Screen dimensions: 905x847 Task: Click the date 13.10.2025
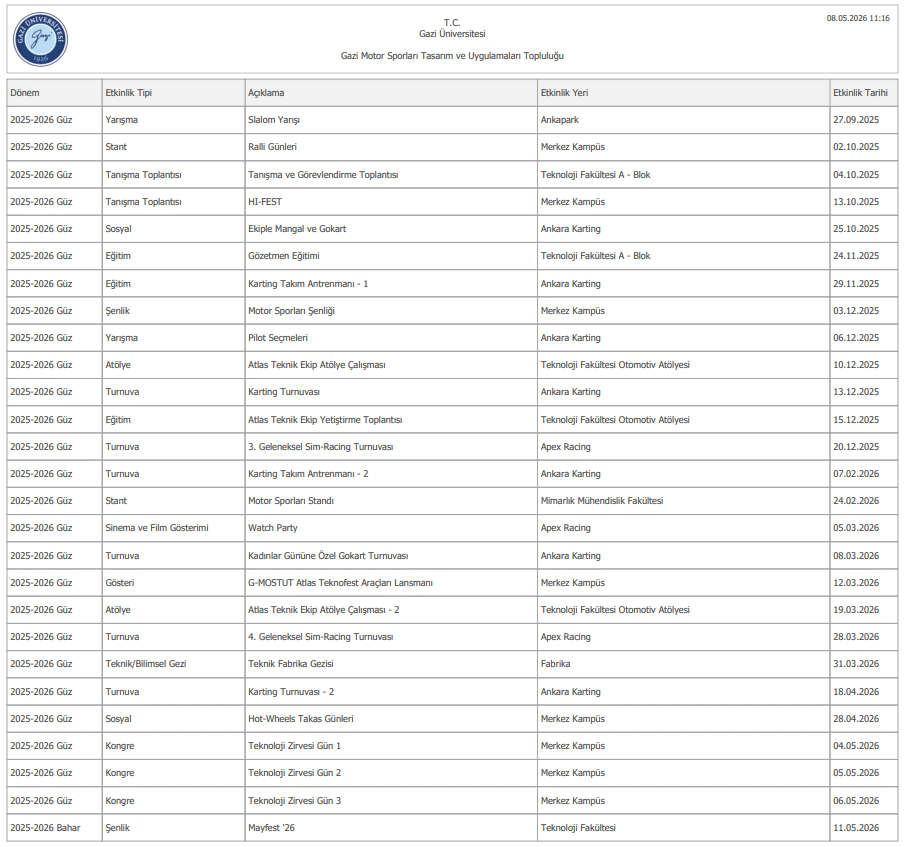[x=856, y=202]
